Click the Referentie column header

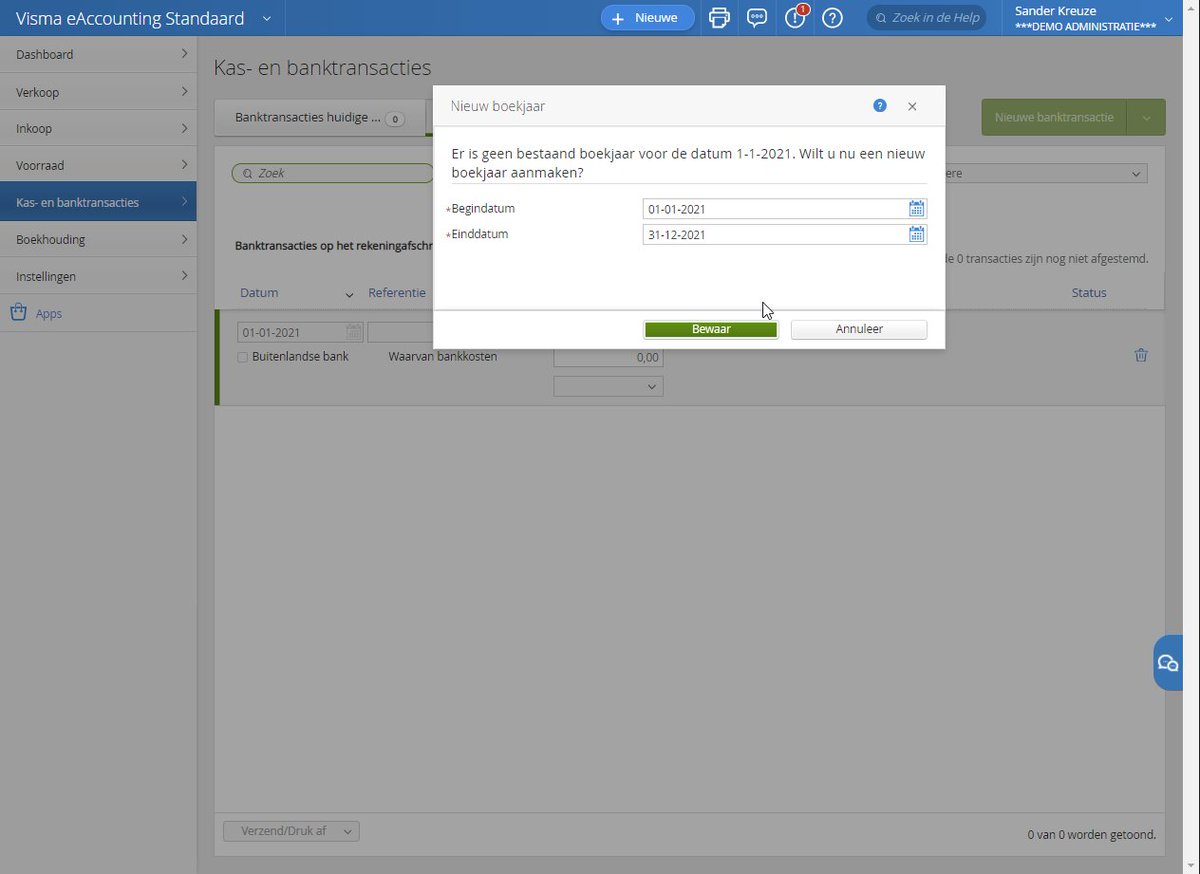[x=397, y=293]
